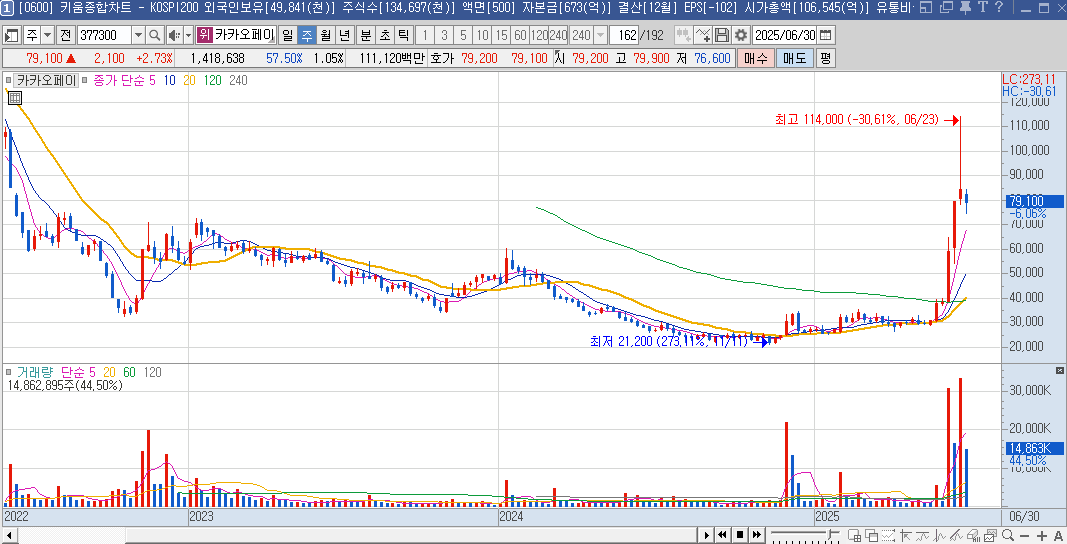
Task: Click the 매수 buy button
Action: [755, 59]
